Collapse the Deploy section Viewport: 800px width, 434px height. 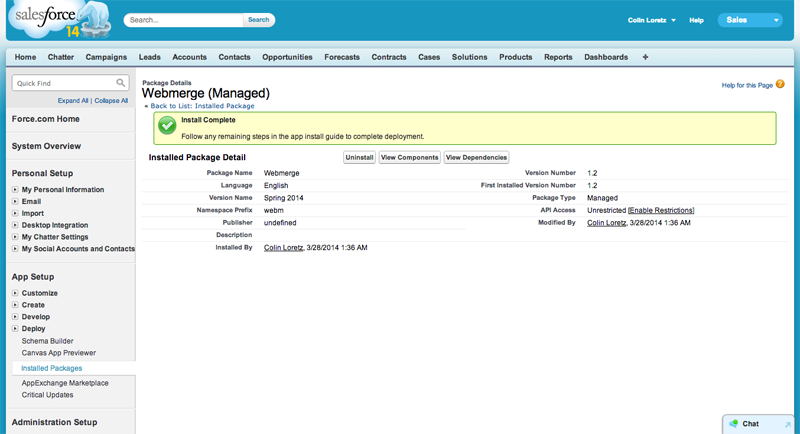15,328
